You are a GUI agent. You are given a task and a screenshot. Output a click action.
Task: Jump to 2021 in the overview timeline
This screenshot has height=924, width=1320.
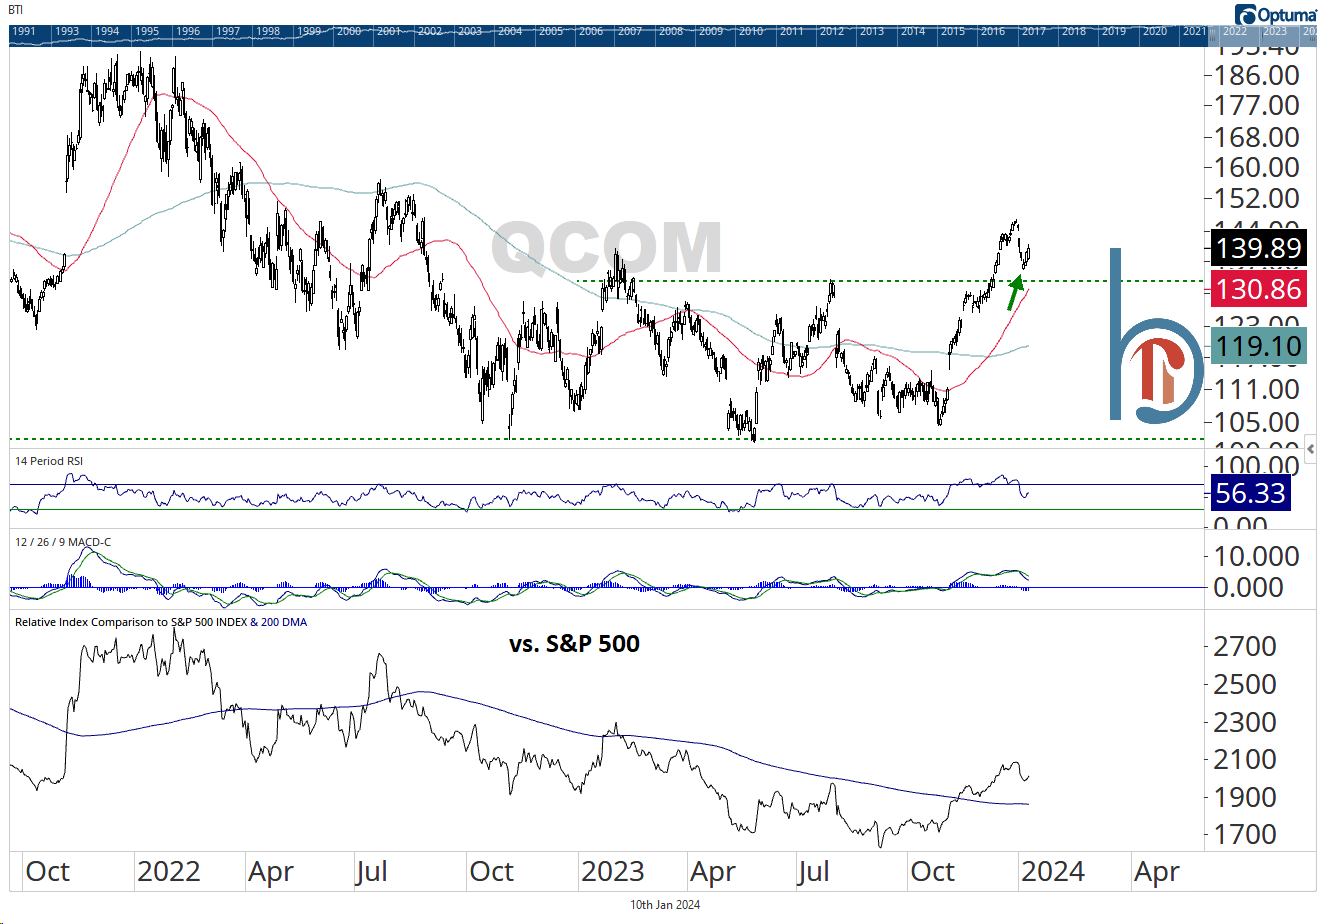pos(1194,32)
